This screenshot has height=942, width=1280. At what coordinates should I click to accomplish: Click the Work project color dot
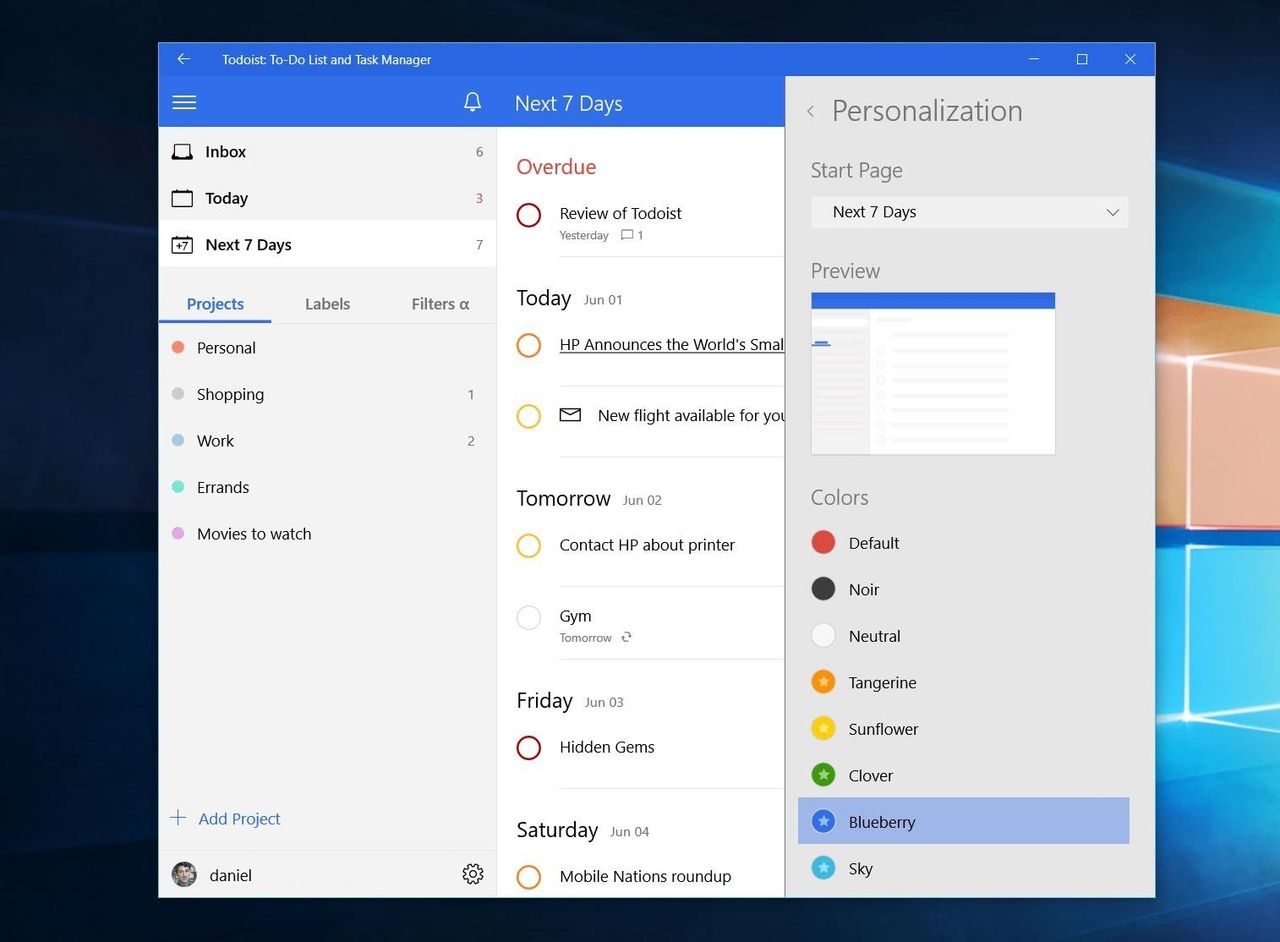pos(178,440)
